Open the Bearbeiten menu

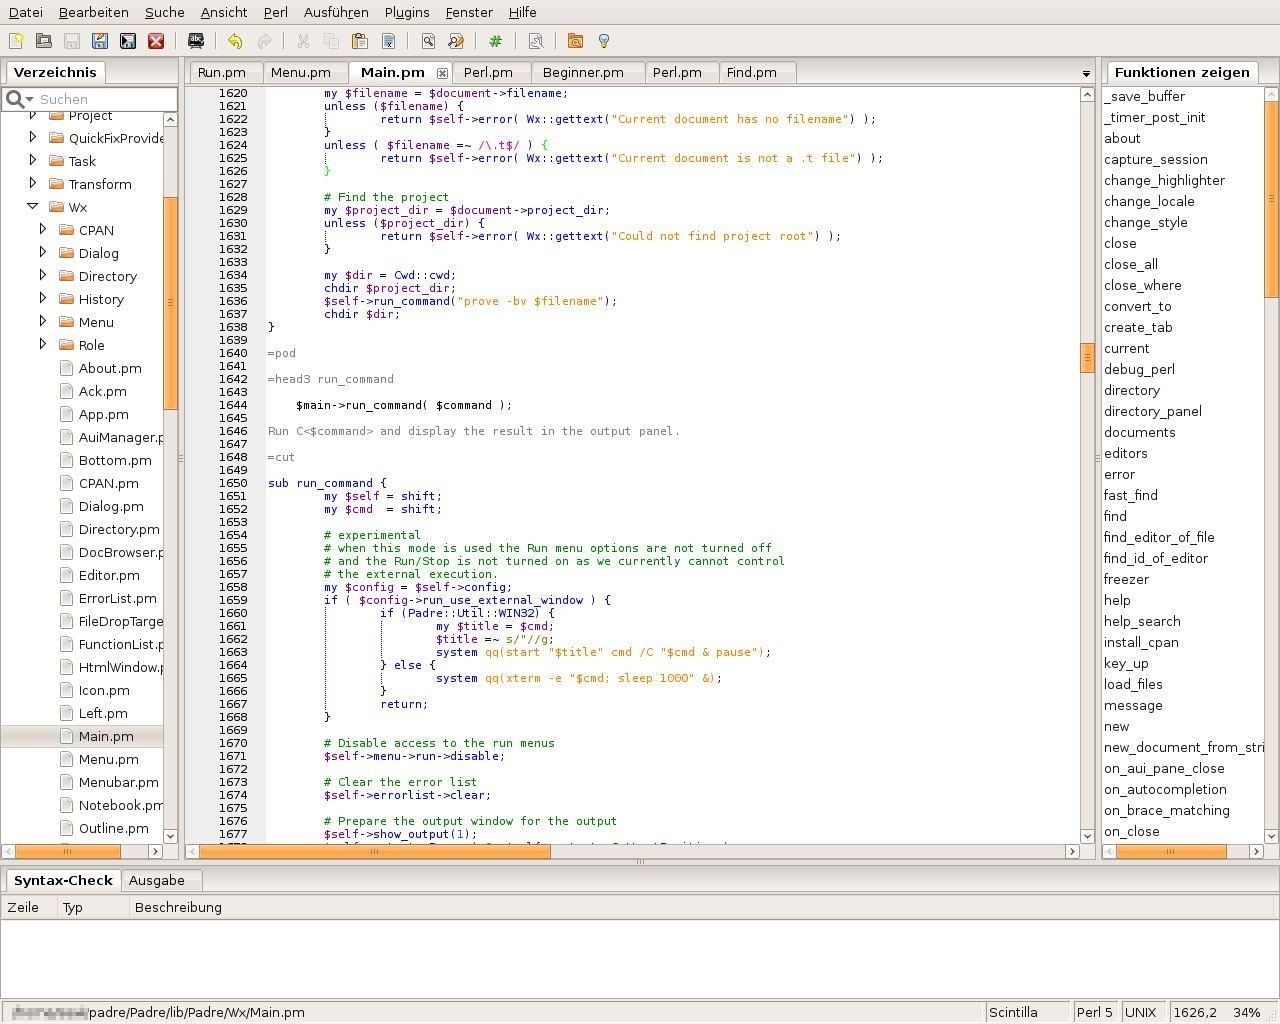click(94, 12)
